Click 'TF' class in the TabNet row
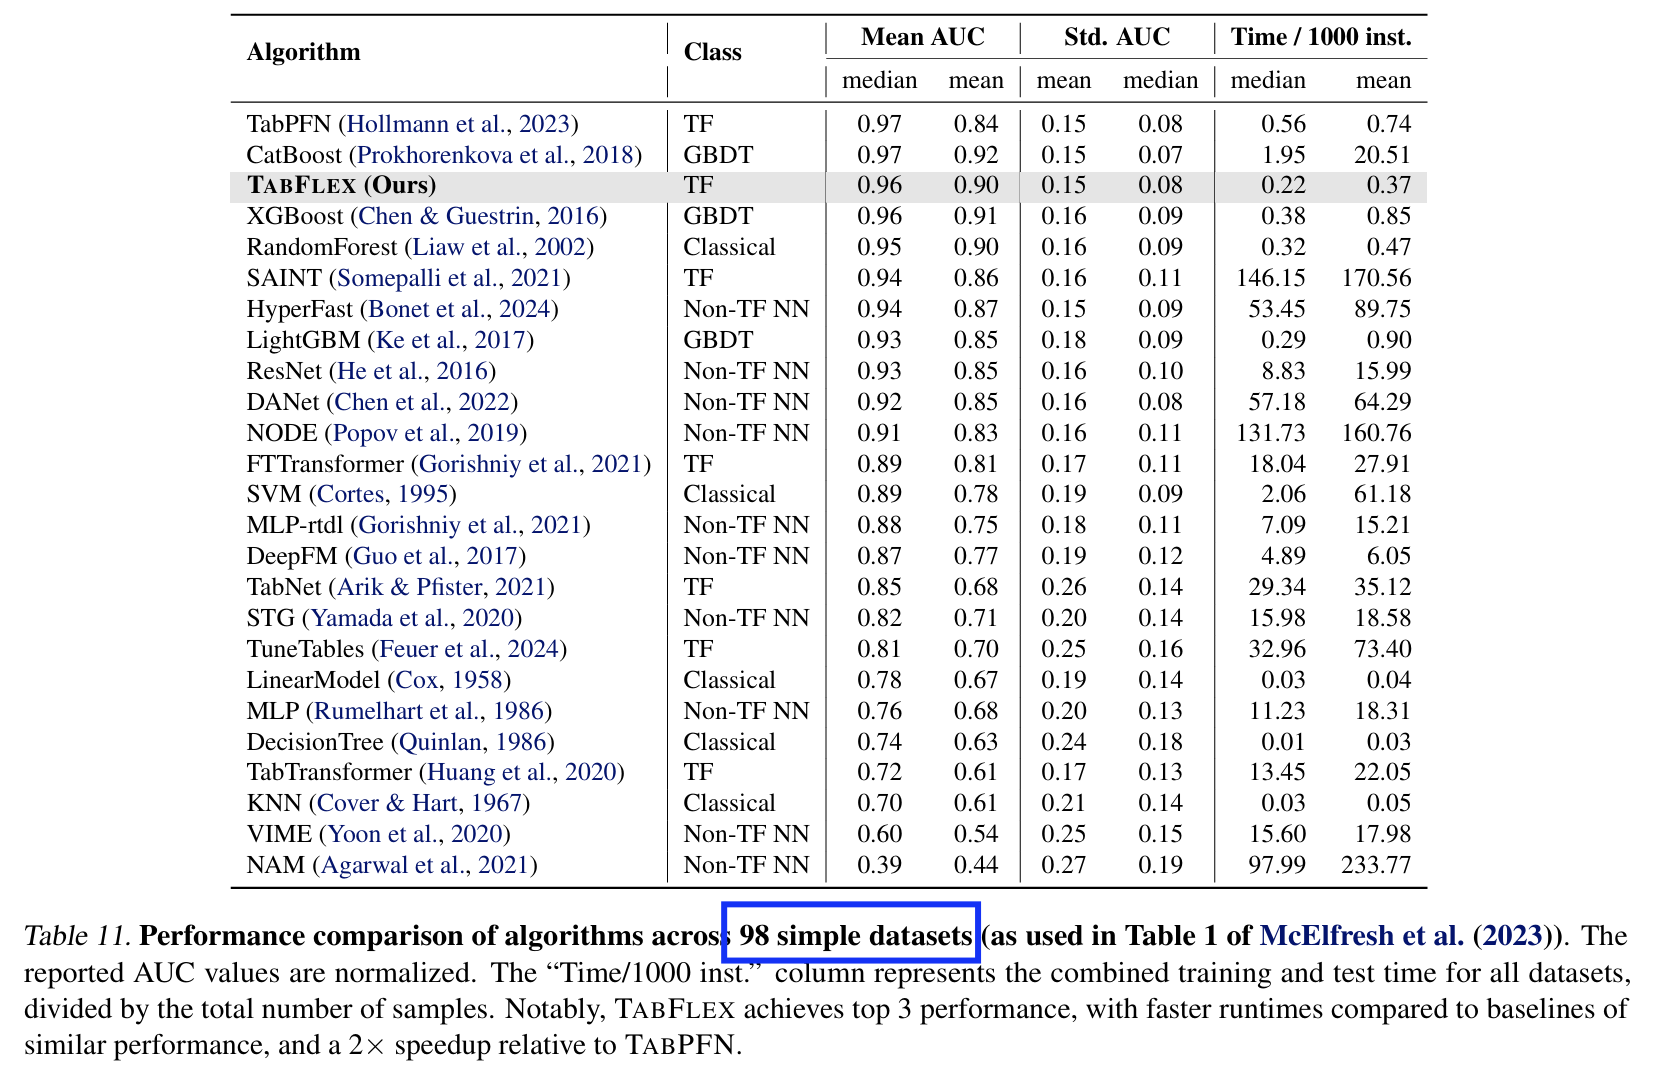The image size is (1654, 1082). pyautogui.click(x=698, y=587)
